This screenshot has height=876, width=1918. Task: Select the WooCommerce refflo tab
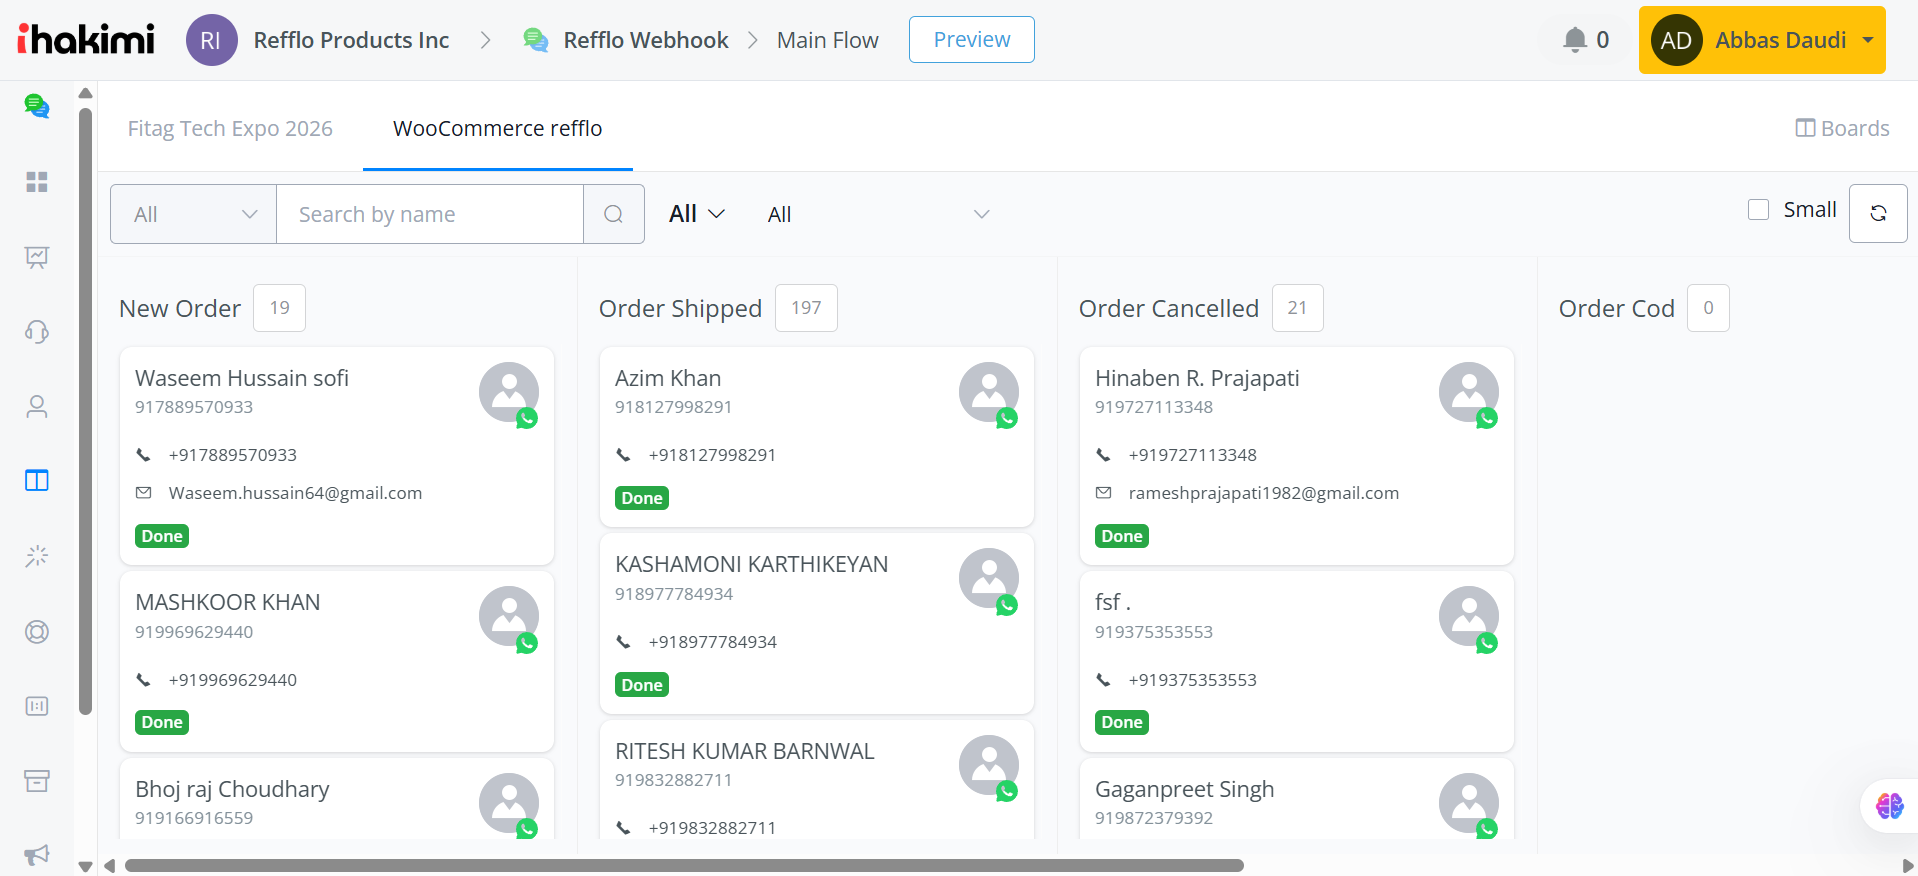coord(498,128)
